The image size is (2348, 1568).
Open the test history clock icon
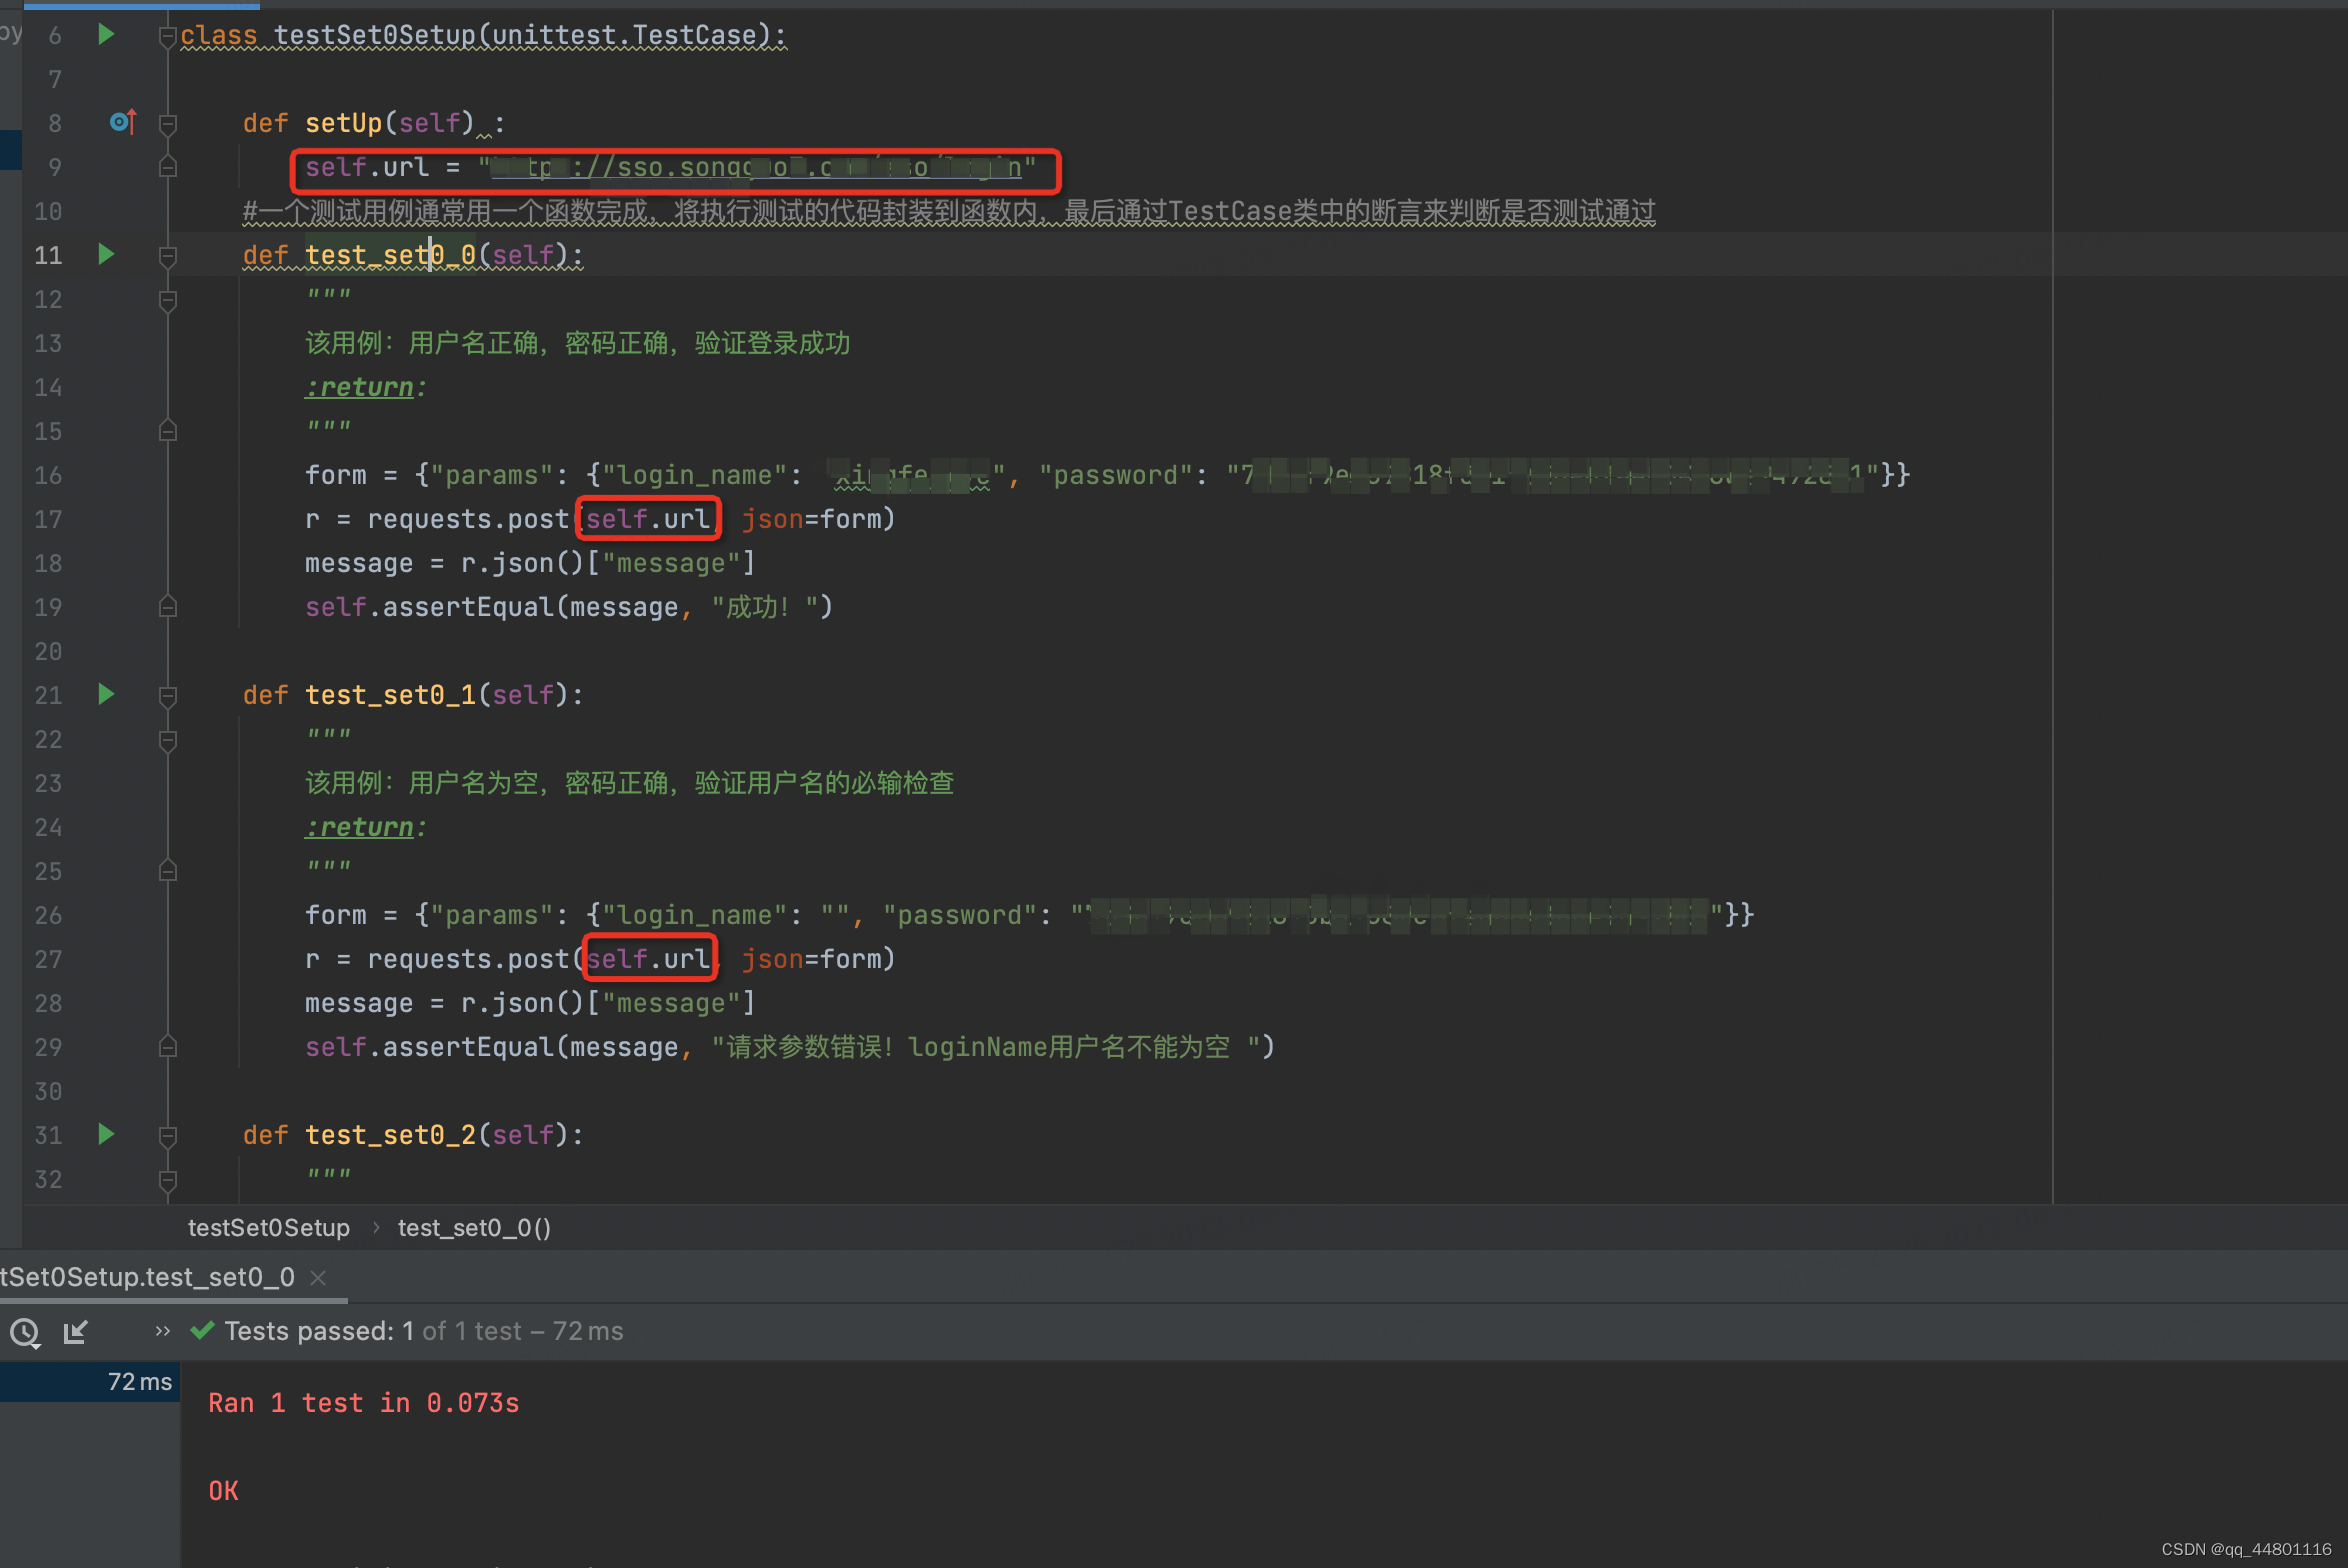25,1332
